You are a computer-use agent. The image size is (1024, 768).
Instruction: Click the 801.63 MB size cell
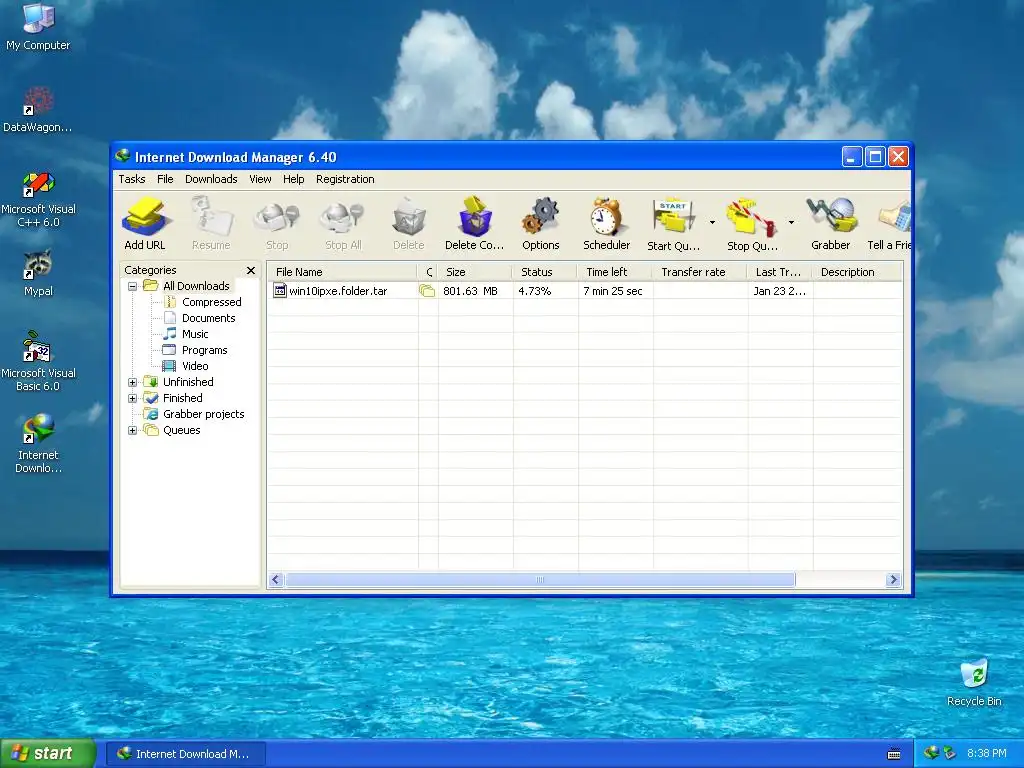tap(470, 291)
